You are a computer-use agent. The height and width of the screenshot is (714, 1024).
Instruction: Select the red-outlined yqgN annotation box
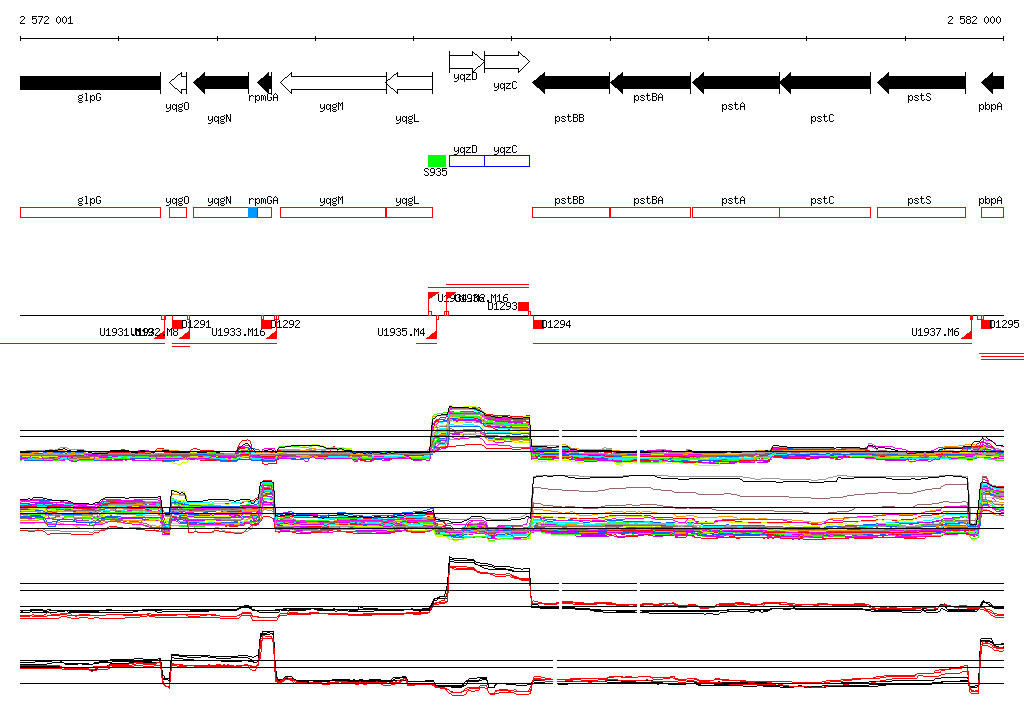click(221, 212)
